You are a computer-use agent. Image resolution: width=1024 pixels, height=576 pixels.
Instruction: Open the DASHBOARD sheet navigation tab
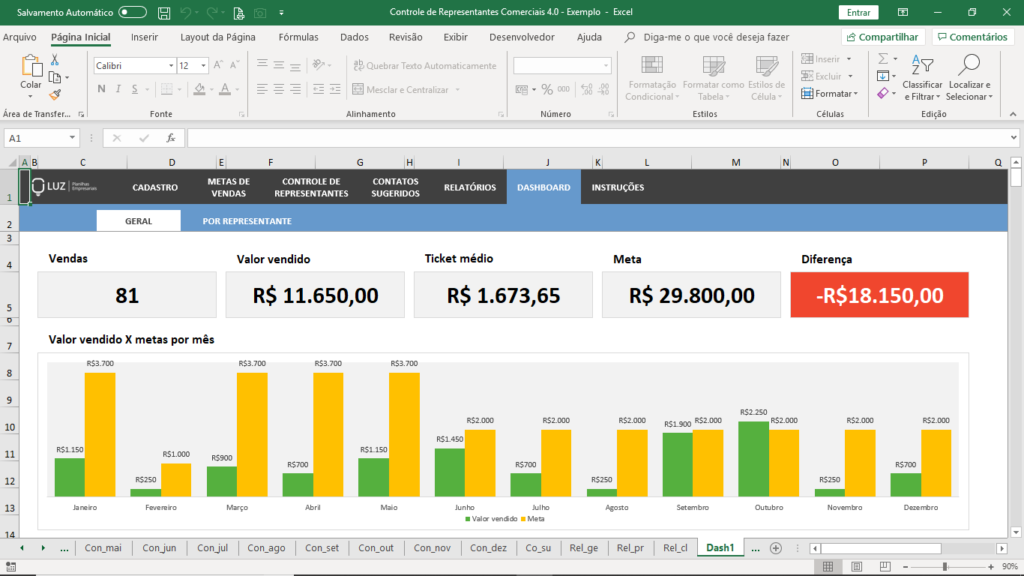(543, 186)
